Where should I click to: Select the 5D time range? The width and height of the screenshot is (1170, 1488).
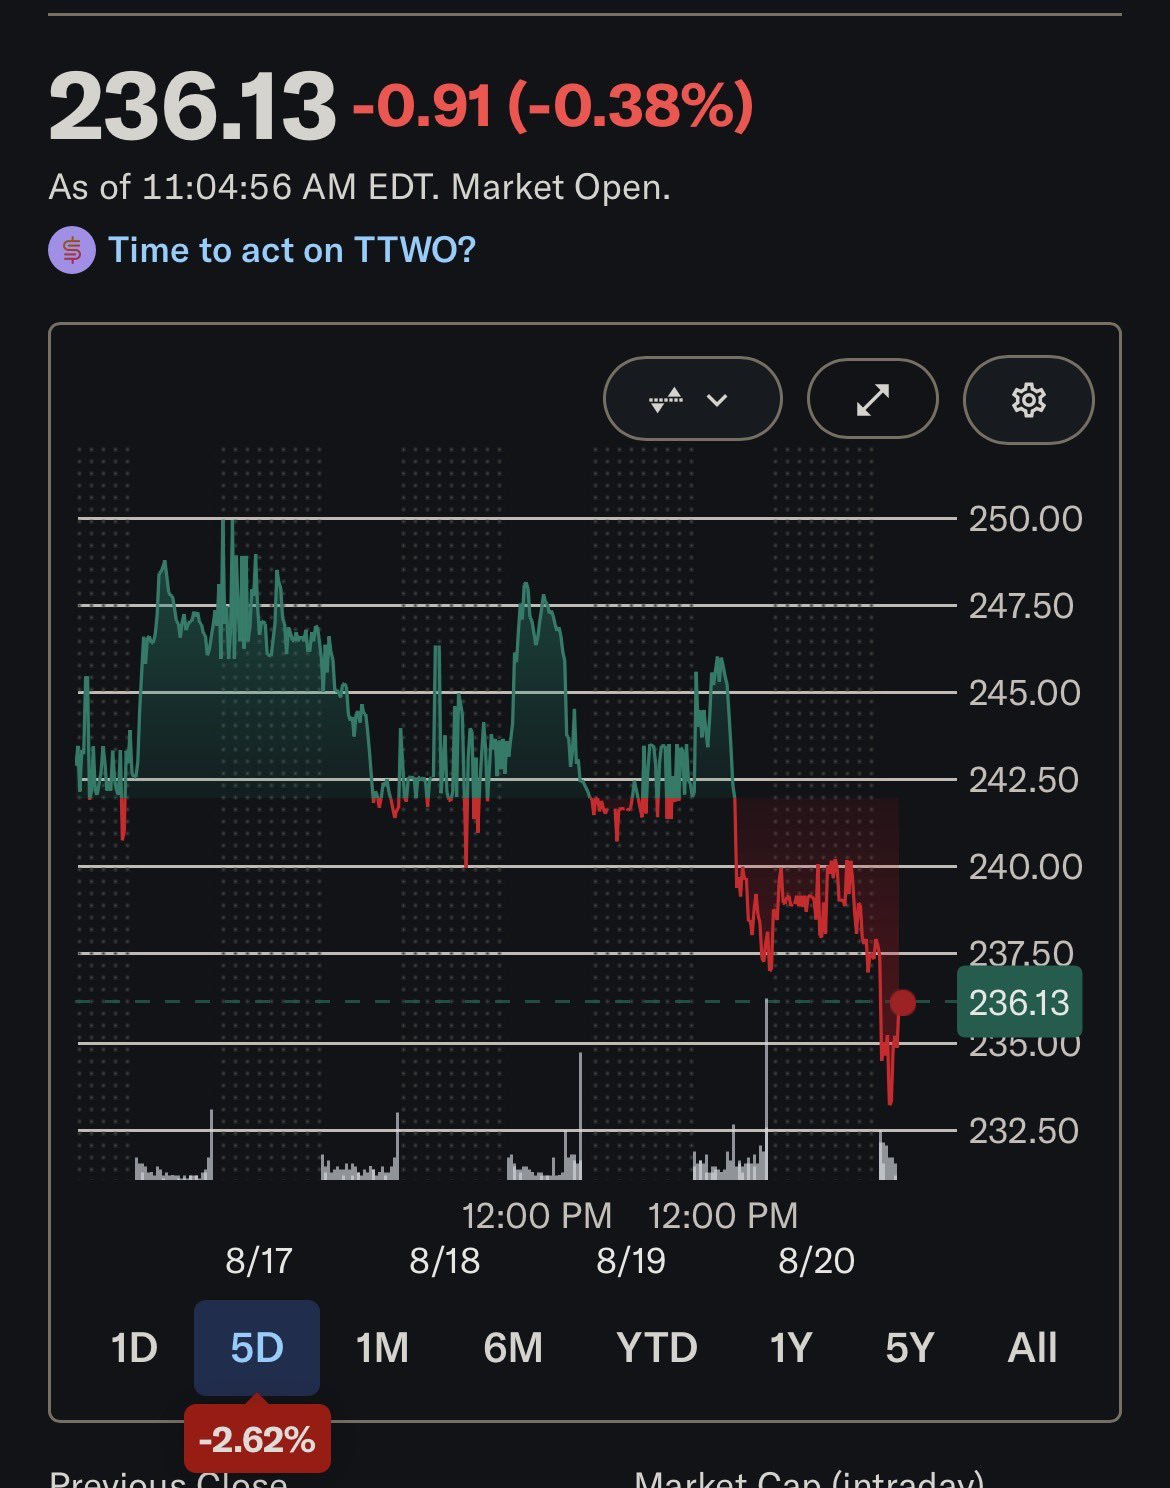click(257, 1348)
